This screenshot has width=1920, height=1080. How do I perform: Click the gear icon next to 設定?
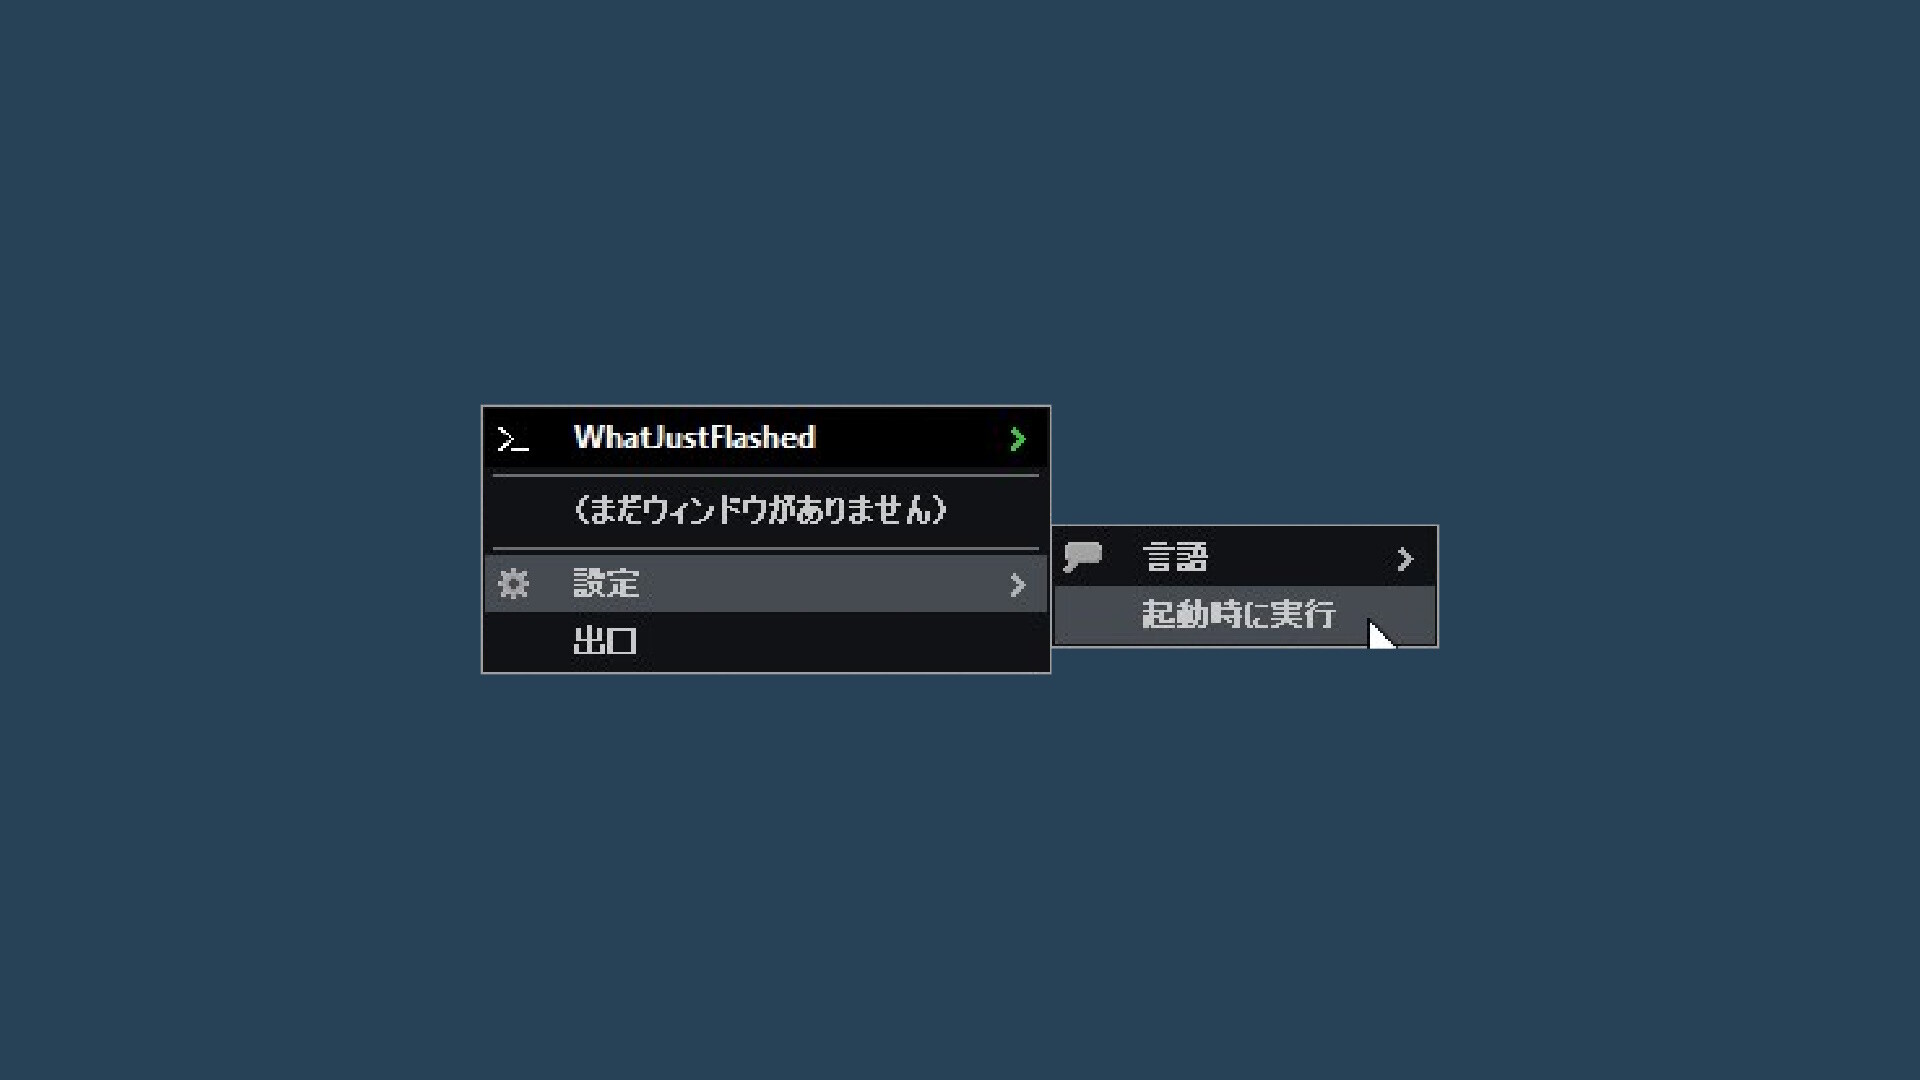pyautogui.click(x=513, y=584)
